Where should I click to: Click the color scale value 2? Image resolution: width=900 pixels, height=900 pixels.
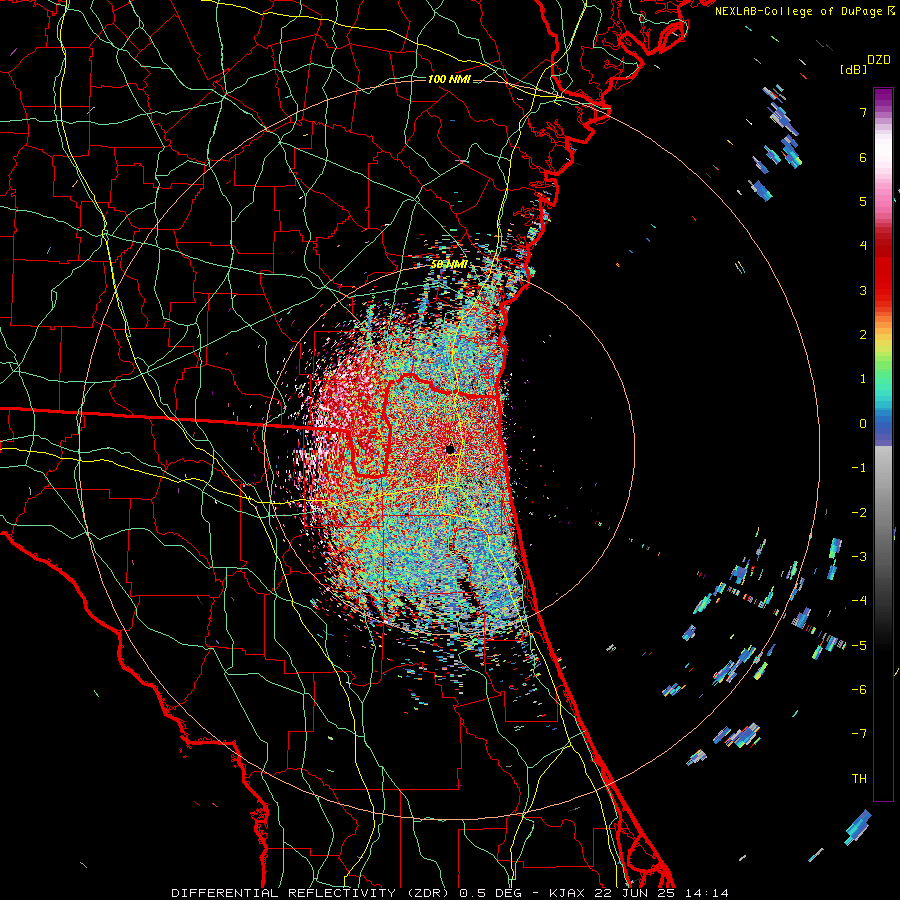(x=863, y=335)
